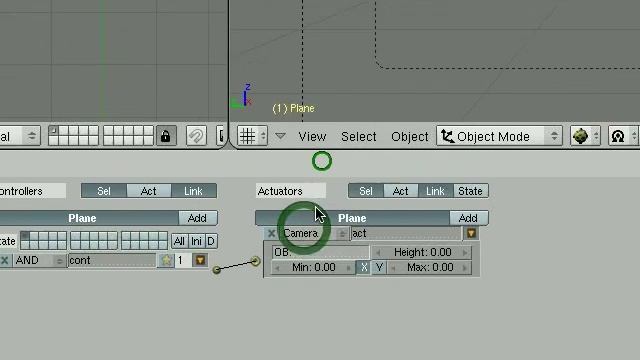
Task: Click the D debug state button
Action: click(211, 241)
